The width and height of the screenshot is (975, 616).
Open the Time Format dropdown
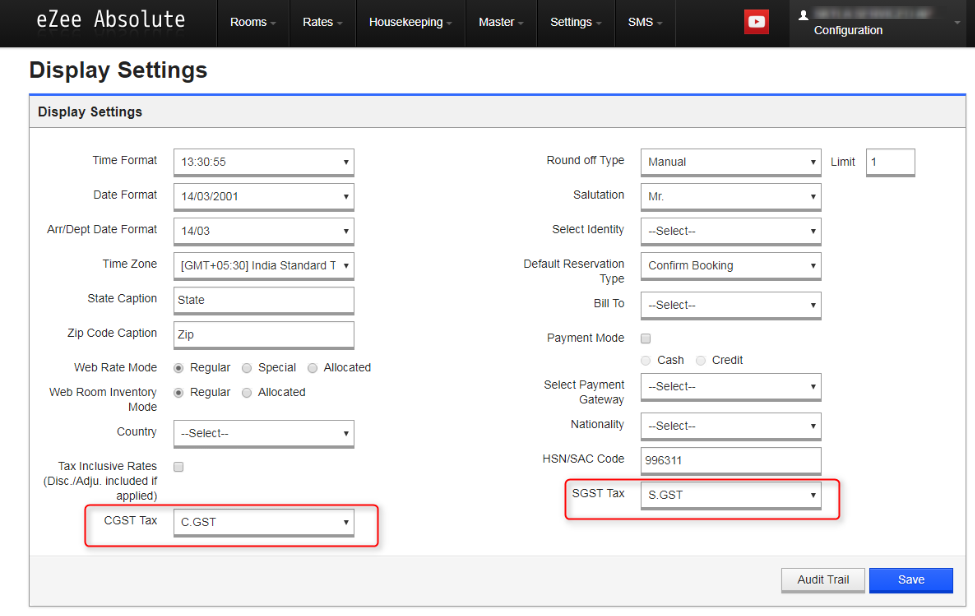tap(264, 162)
